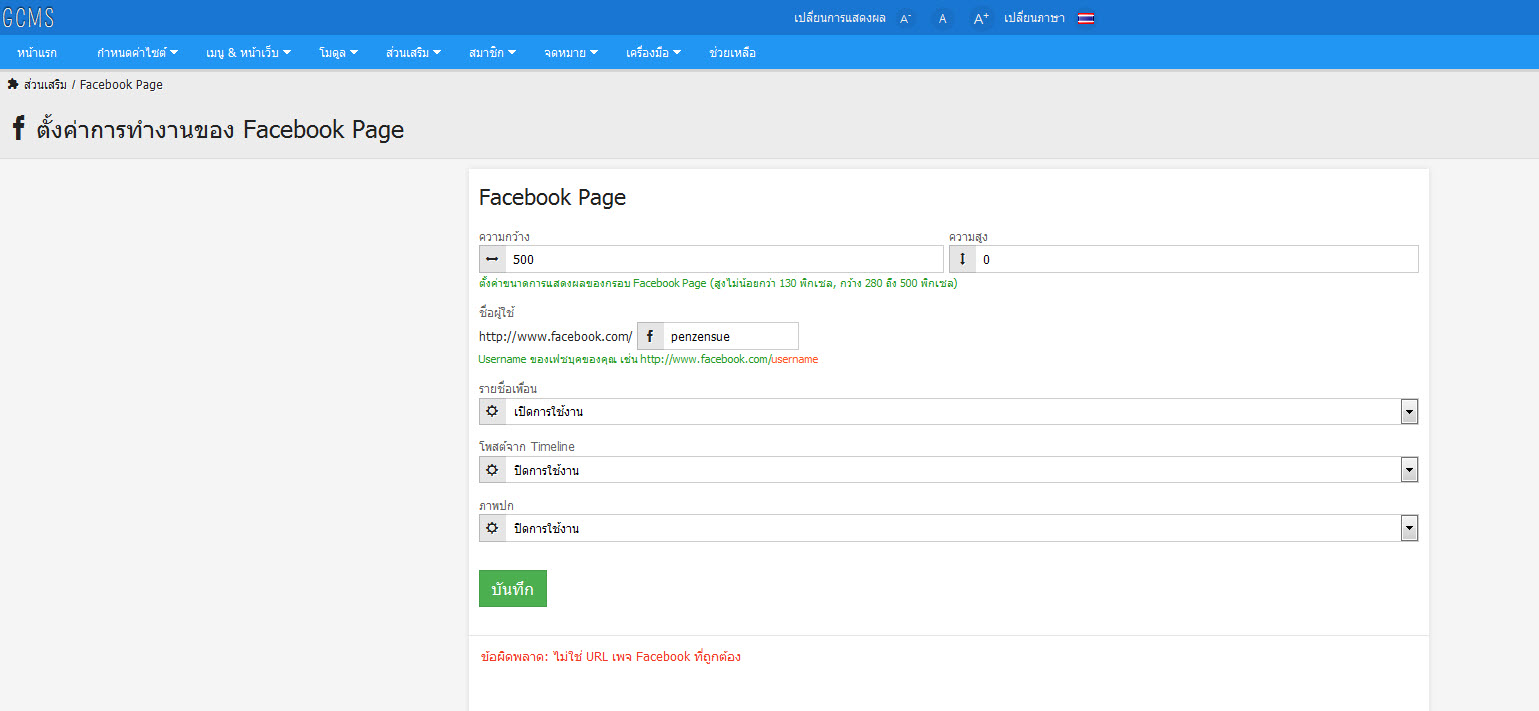Click the บันทึก save button
1539x711 pixels.
click(513, 589)
